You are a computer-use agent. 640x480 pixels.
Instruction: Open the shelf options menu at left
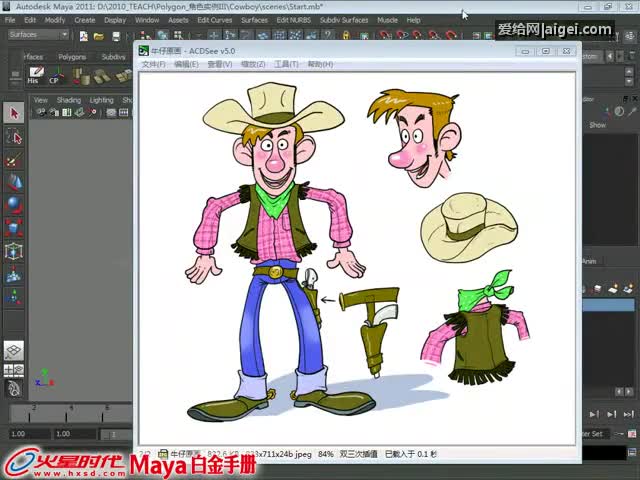(15, 76)
